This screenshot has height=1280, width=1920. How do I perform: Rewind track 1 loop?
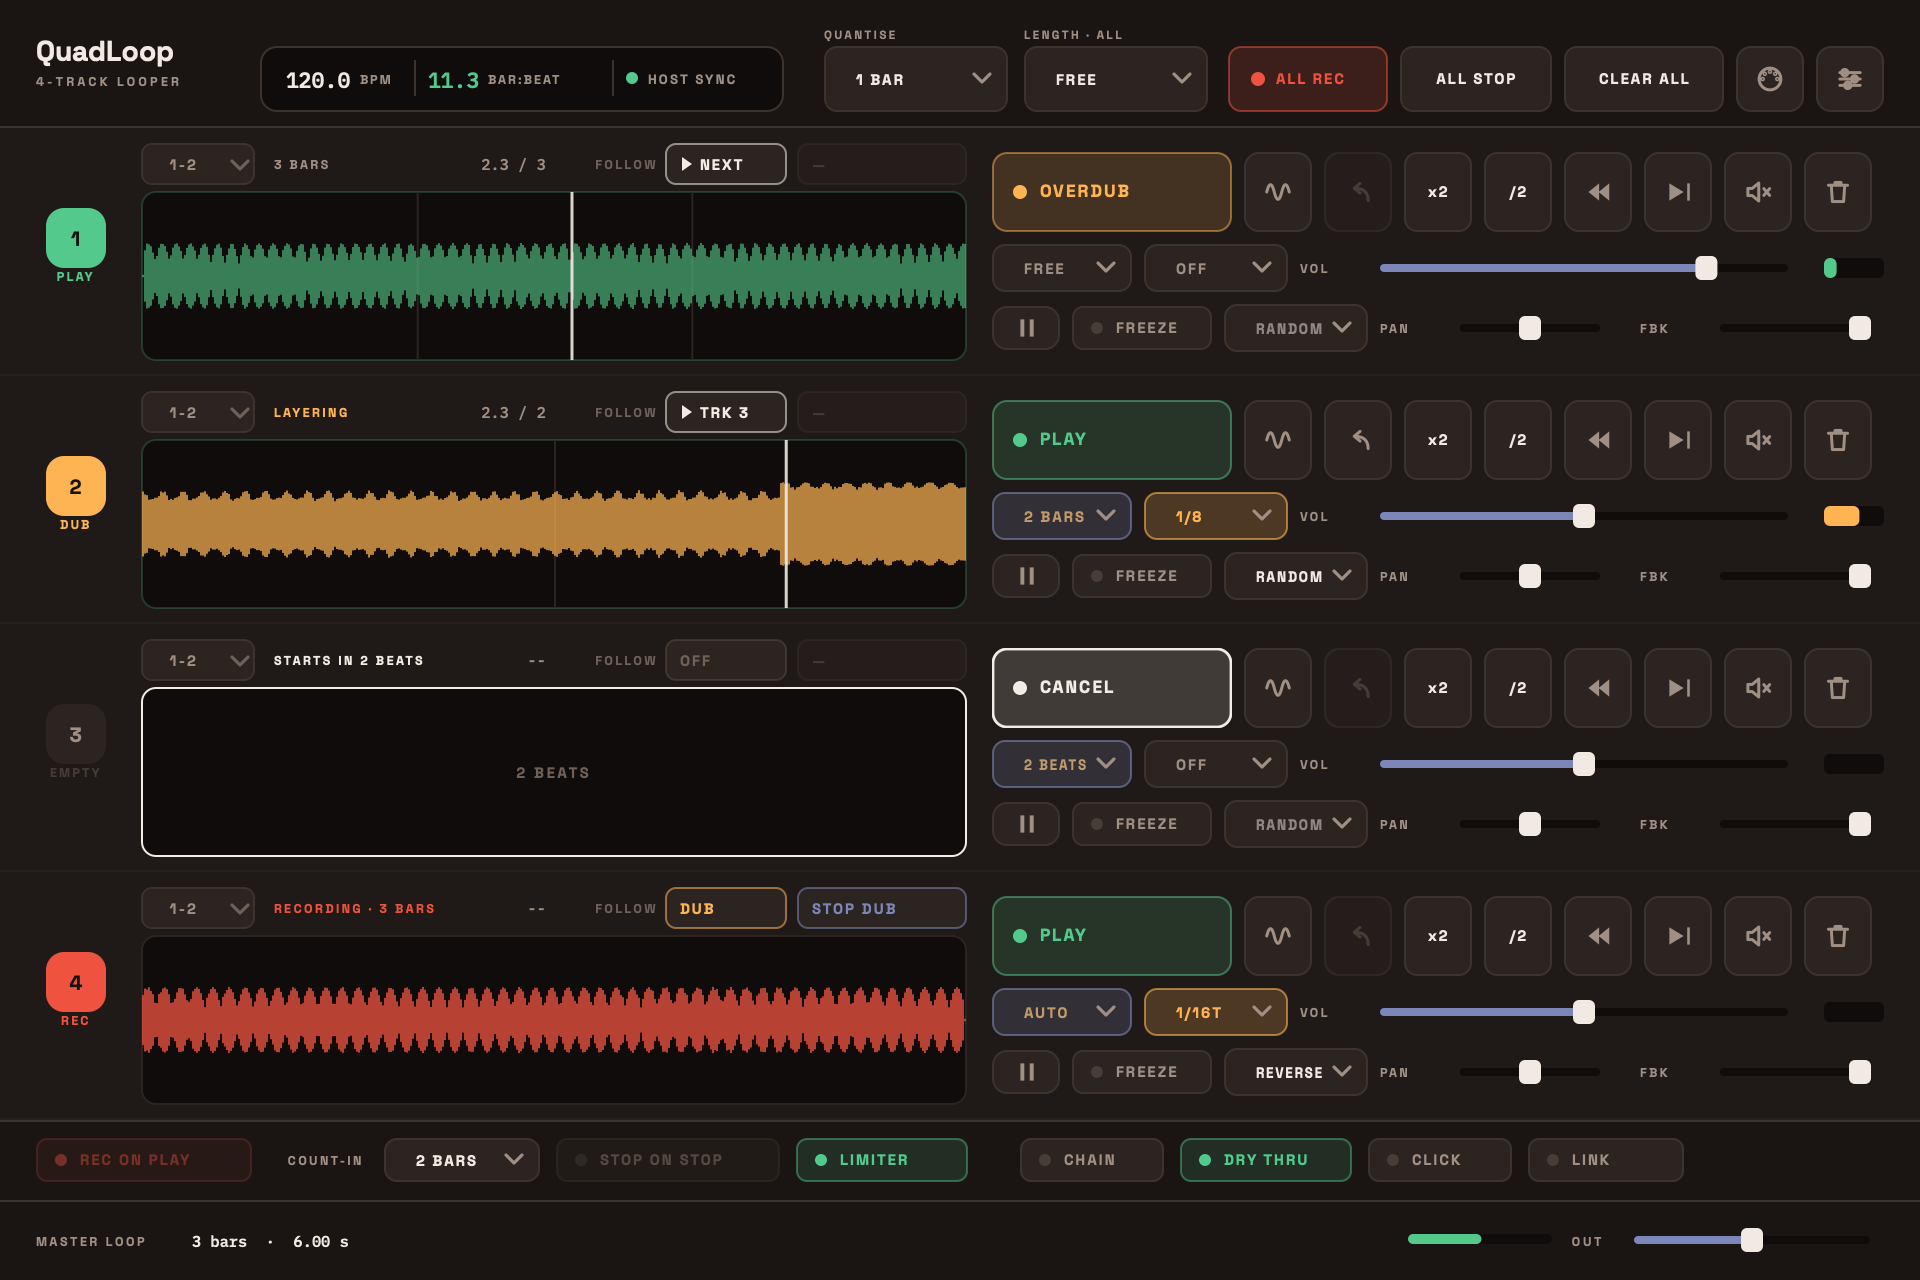1597,192
